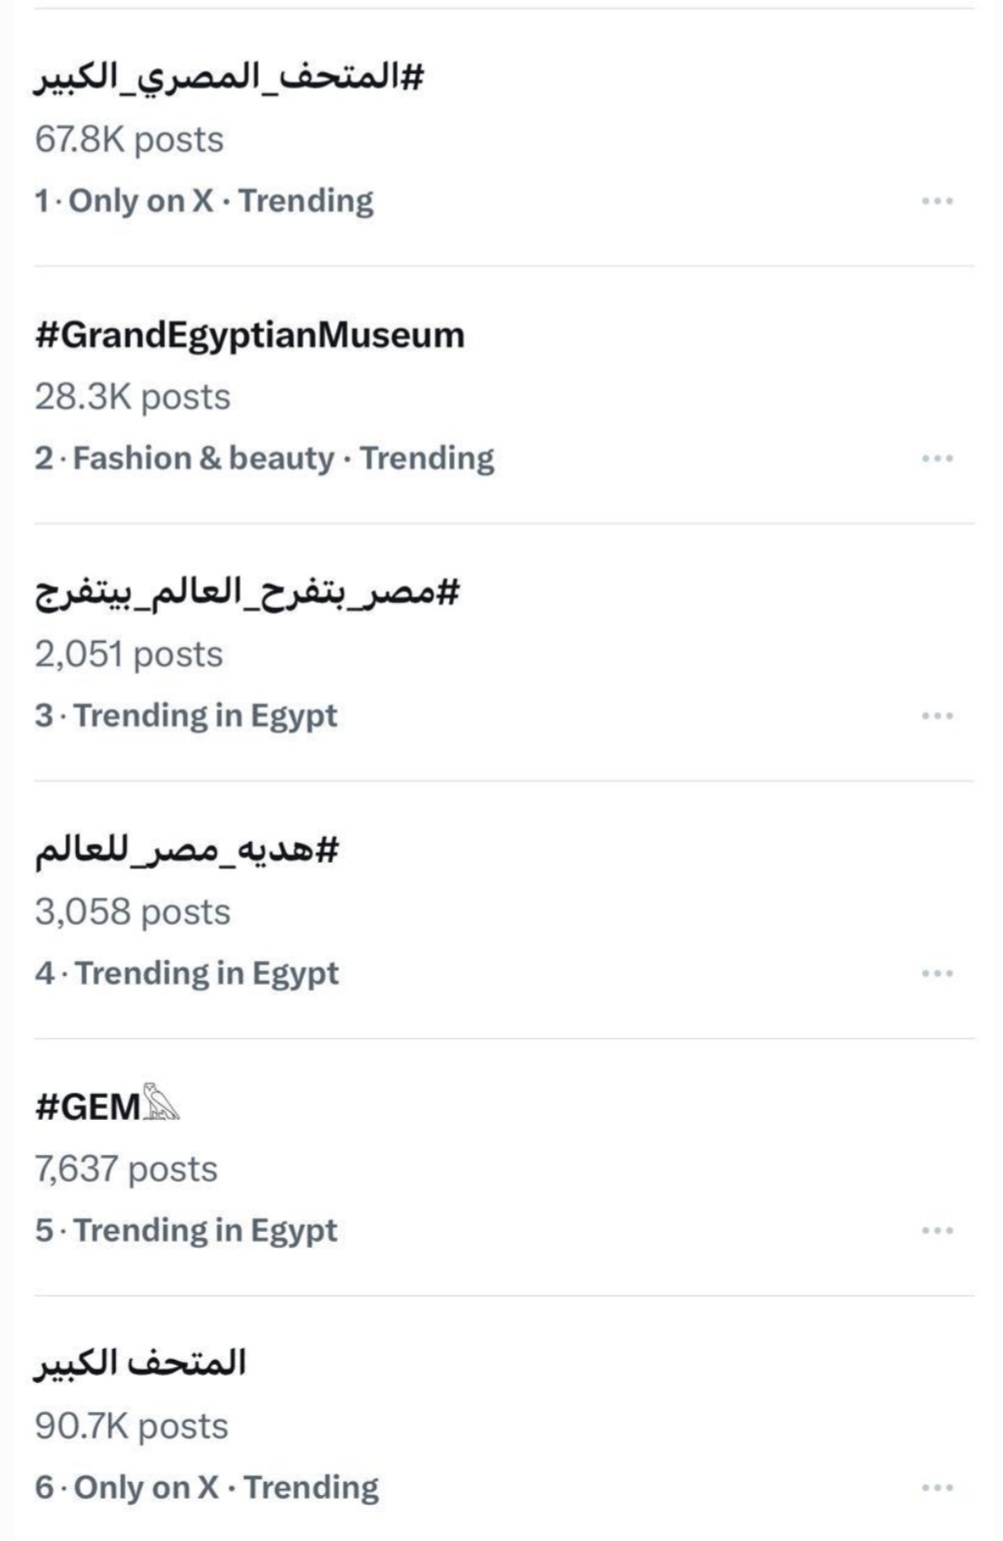Click the Fashion & beauty · Trending label
The height and width of the screenshot is (1541, 1003).
click(x=264, y=458)
